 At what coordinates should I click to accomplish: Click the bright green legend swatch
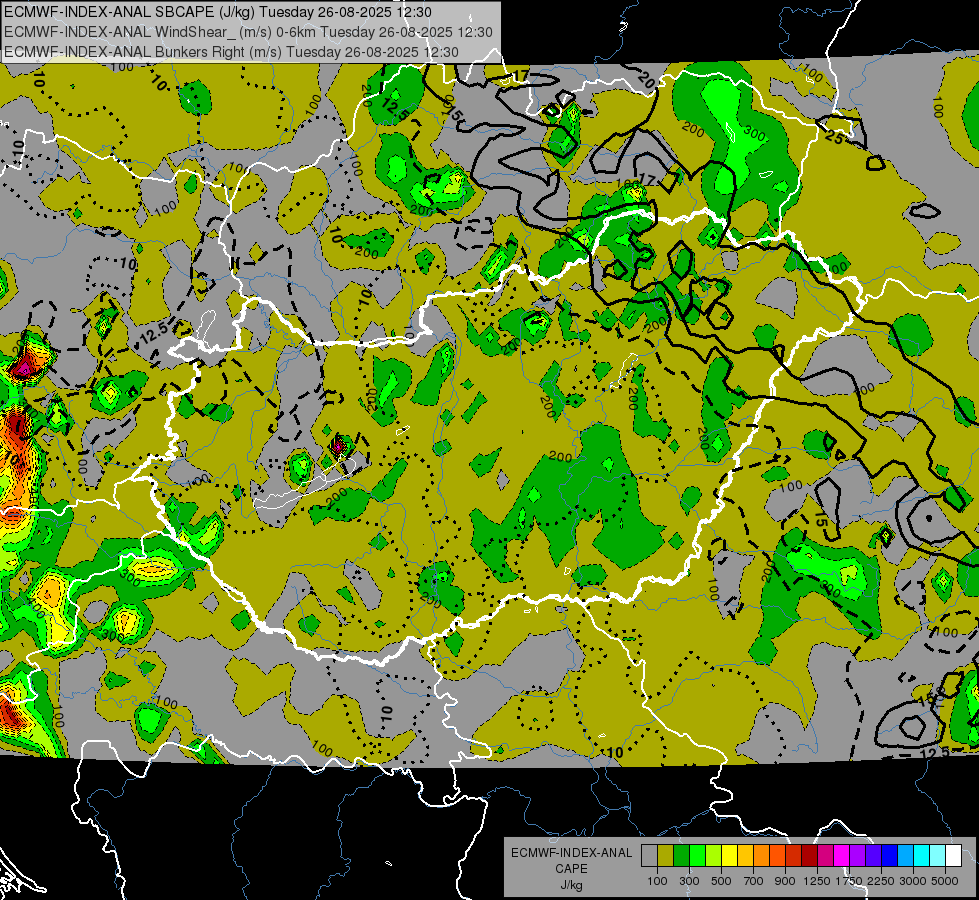[697, 856]
